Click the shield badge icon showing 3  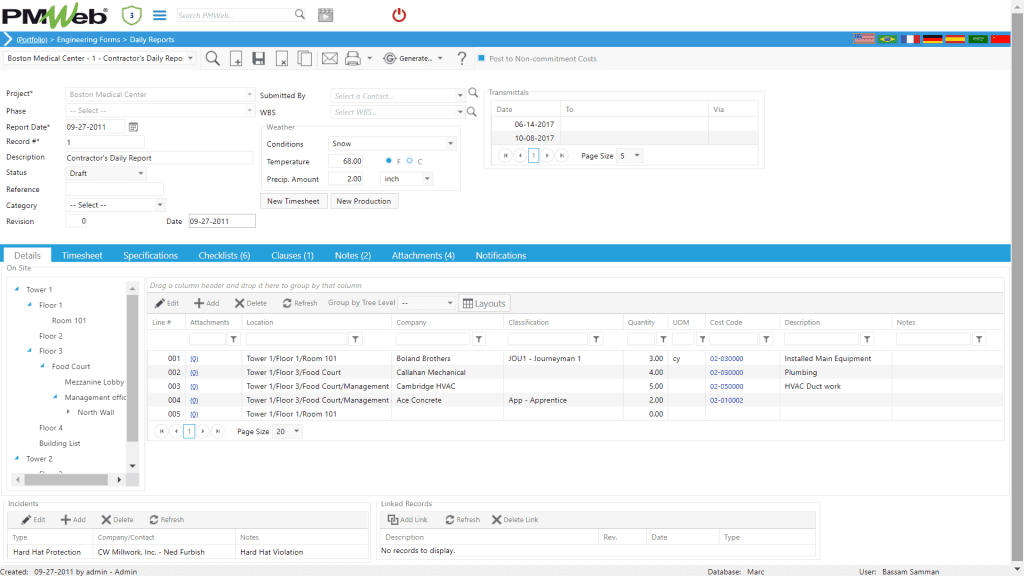tap(131, 15)
